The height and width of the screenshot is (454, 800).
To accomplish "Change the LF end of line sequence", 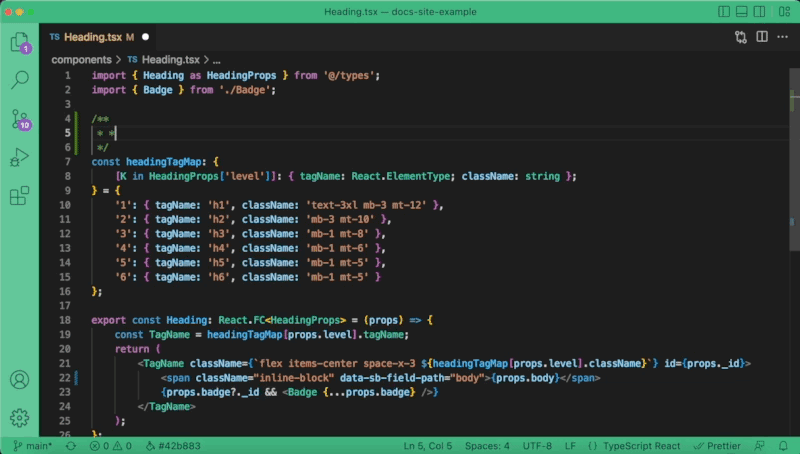I will coord(570,446).
